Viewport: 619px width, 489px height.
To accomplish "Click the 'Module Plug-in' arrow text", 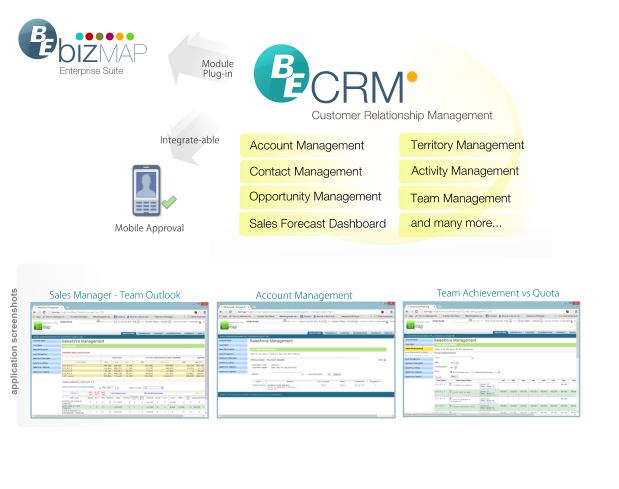I will (218, 69).
